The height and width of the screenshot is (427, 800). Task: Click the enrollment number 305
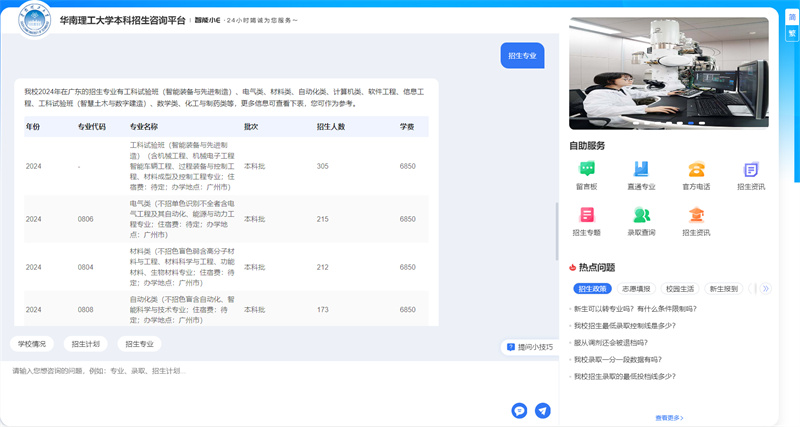(x=322, y=166)
